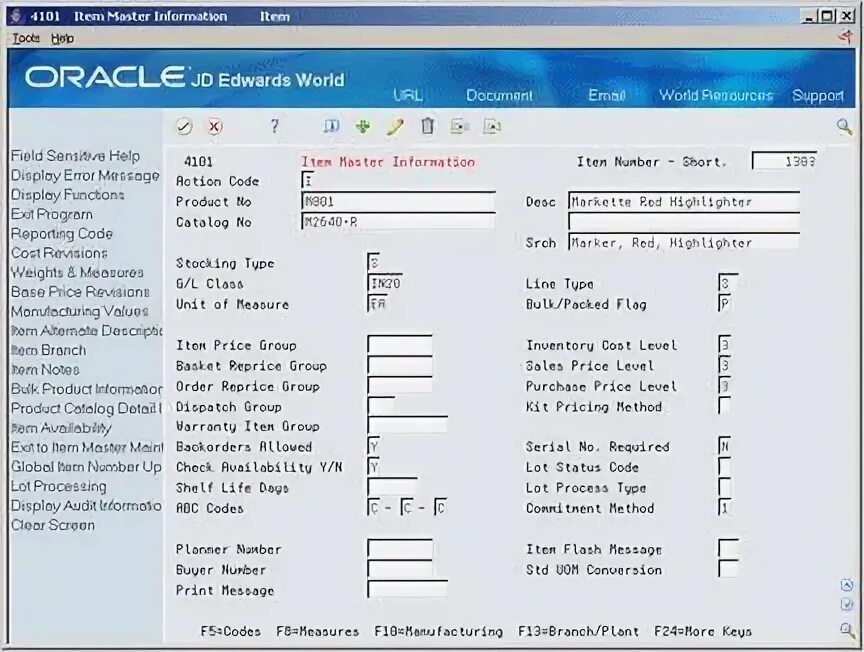Image resolution: width=864 pixels, height=652 pixels.
Task: Open the Tools menu
Action: [26, 38]
